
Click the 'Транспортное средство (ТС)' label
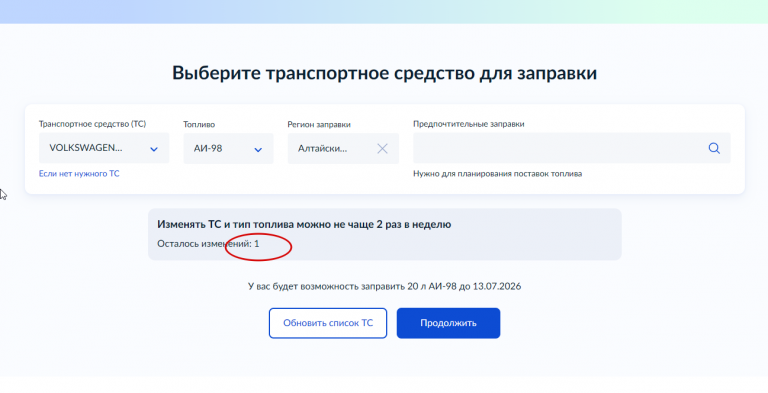(93, 124)
